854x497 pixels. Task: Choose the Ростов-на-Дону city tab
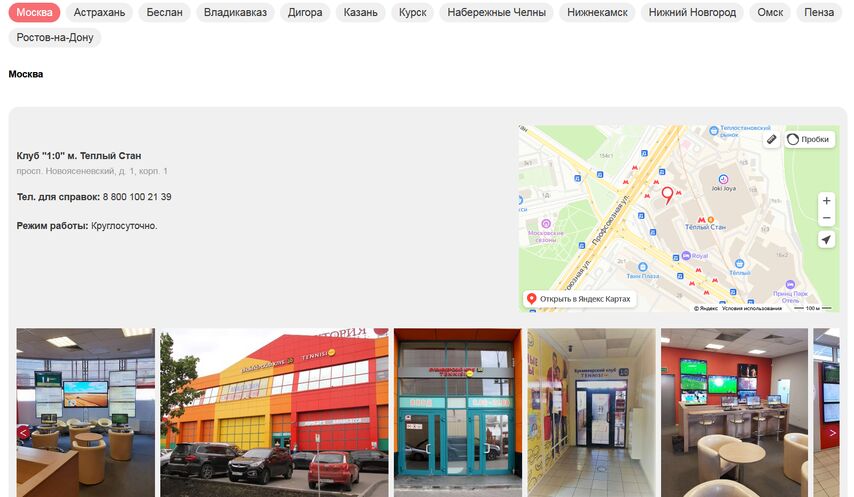(x=55, y=38)
